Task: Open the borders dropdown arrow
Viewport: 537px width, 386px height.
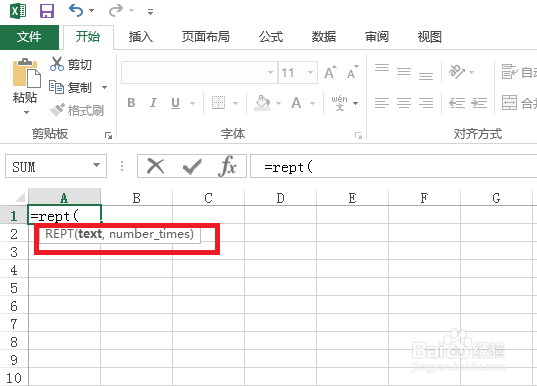Action: [236, 103]
